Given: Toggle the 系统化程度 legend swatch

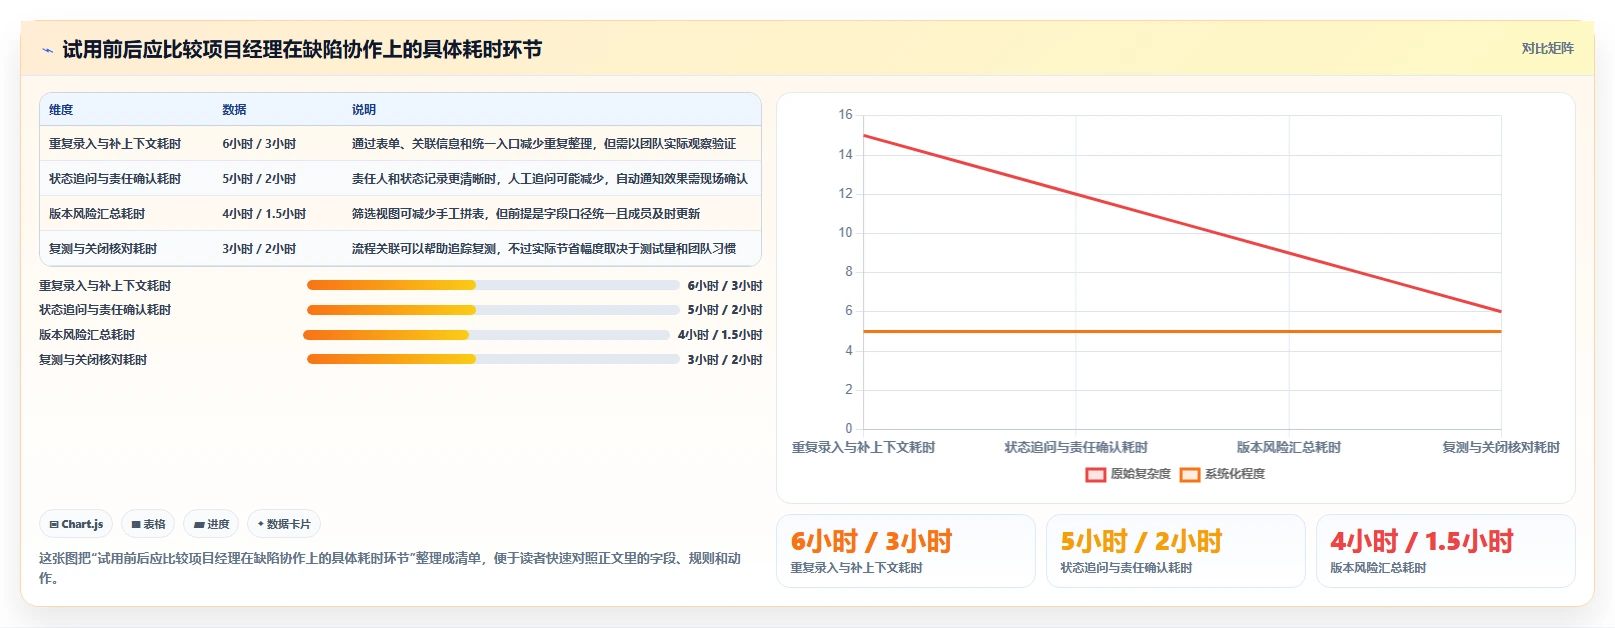Looking at the screenshot, I should [1190, 474].
